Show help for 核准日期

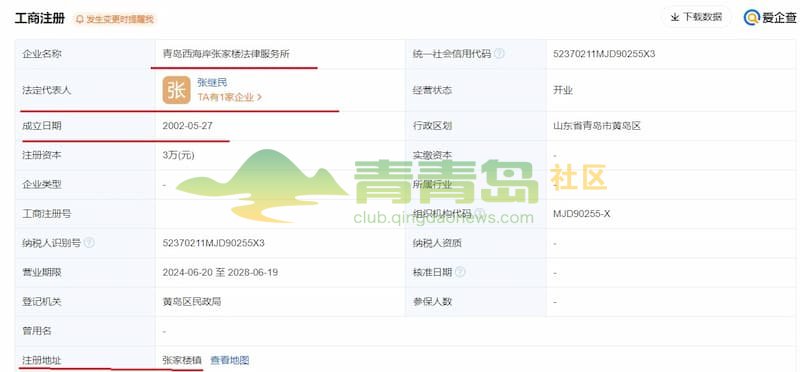click(460, 272)
